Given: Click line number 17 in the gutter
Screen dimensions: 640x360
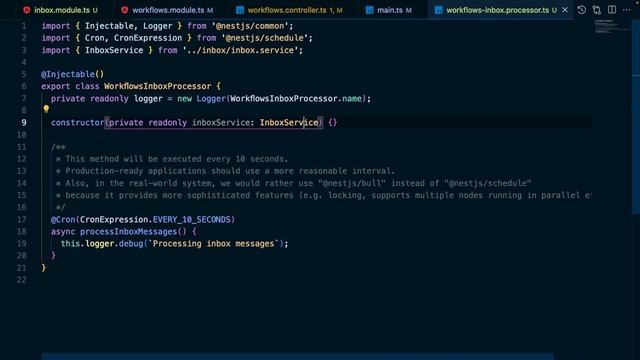Looking at the screenshot, I should 21,220.
